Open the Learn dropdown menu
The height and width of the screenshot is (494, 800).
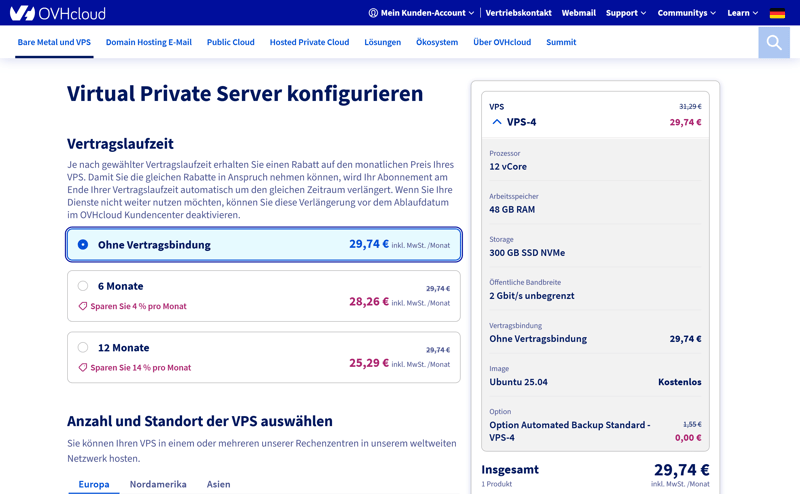click(x=742, y=13)
